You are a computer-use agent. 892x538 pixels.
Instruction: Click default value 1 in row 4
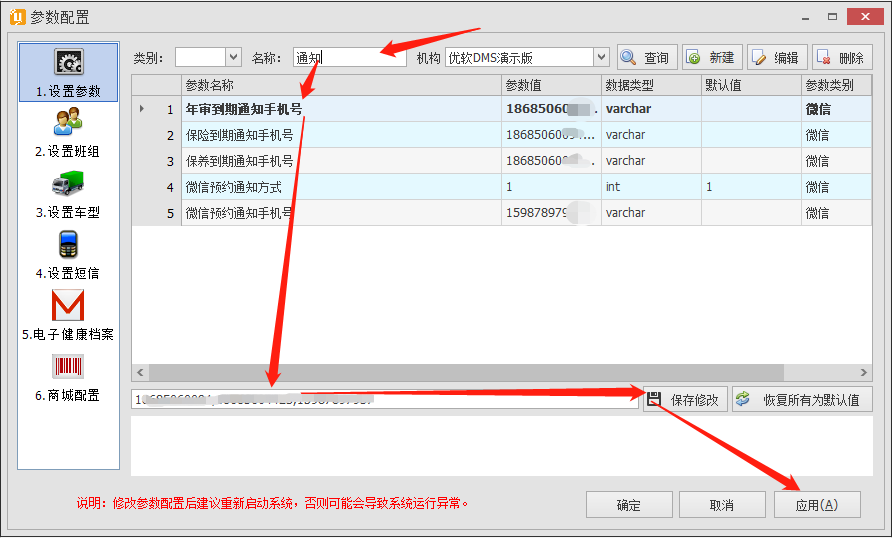[x=751, y=187]
